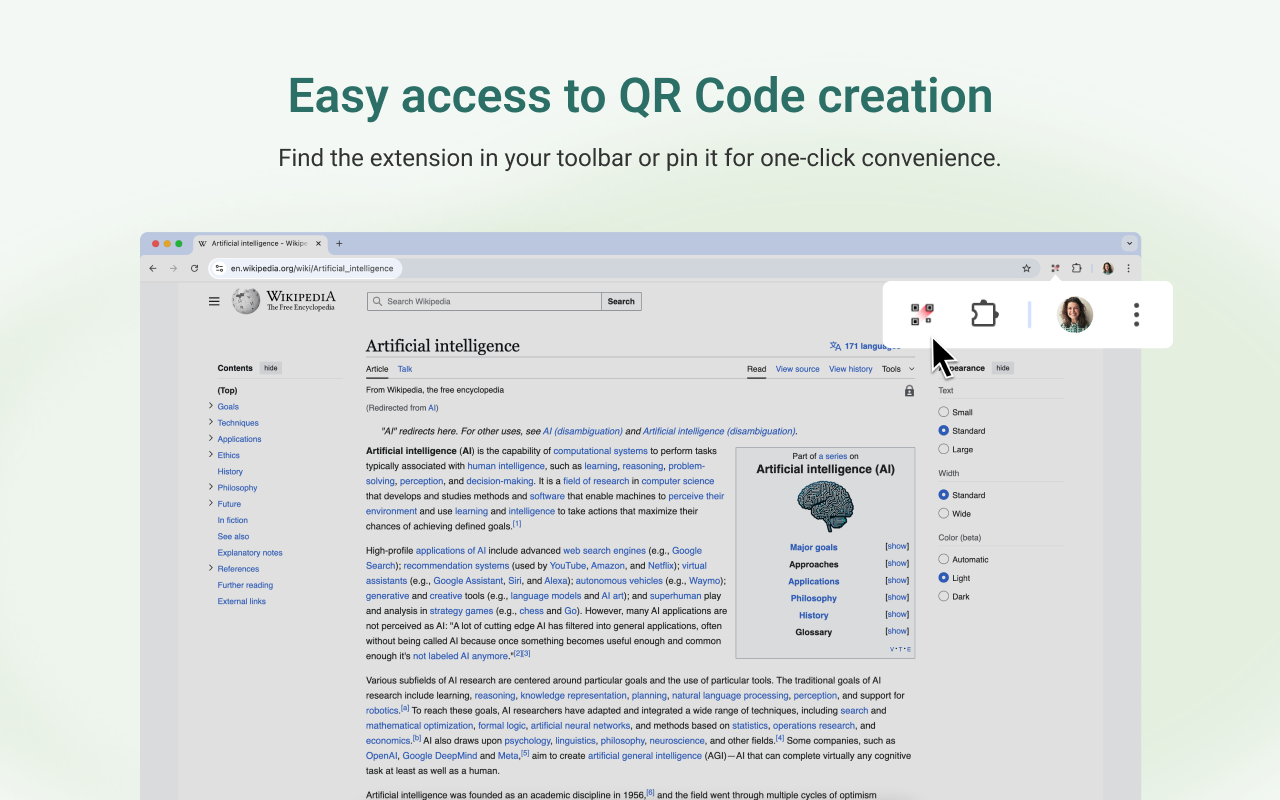The width and height of the screenshot is (1280, 800).
Task: Click the Wikipedia globe logo
Action: (245, 300)
